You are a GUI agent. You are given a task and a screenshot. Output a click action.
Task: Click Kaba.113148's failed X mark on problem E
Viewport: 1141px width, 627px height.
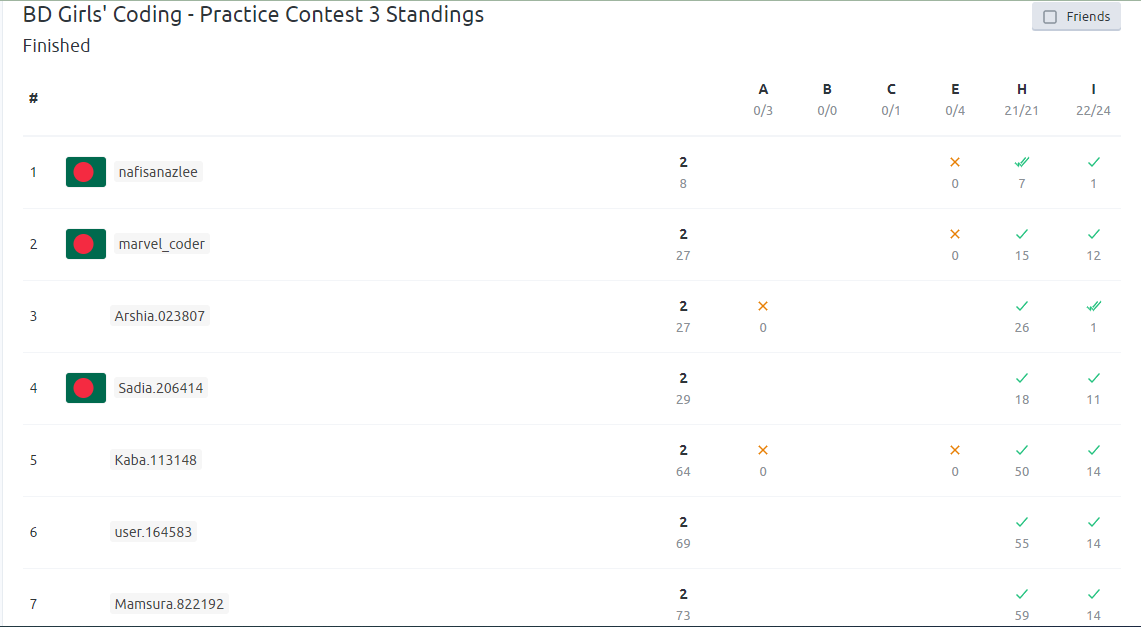click(x=955, y=450)
